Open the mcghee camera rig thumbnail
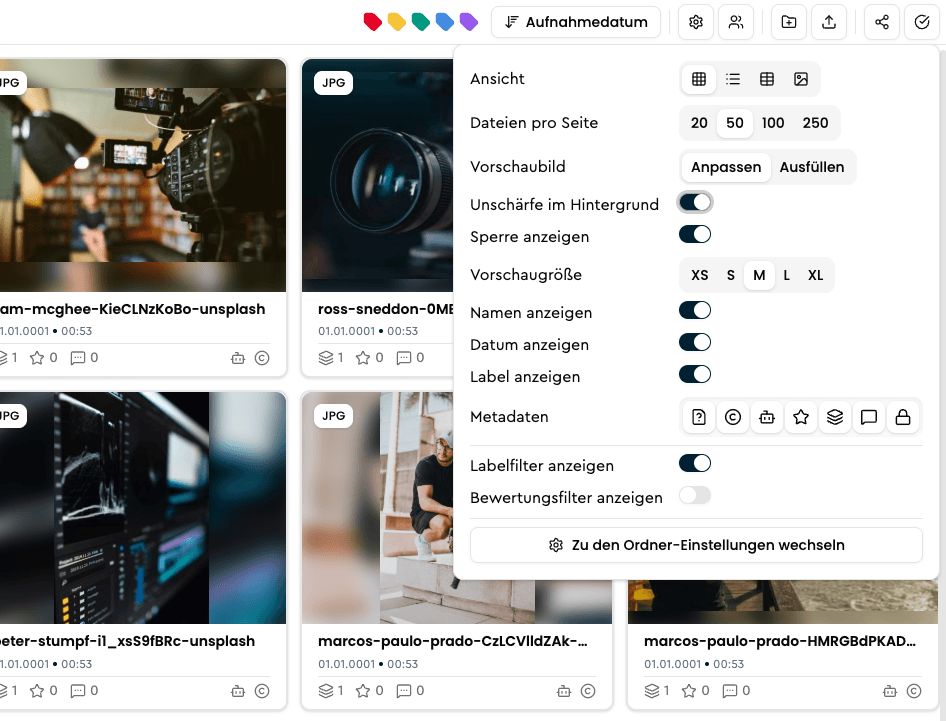Image resolution: width=946 pixels, height=721 pixels. click(x=142, y=175)
